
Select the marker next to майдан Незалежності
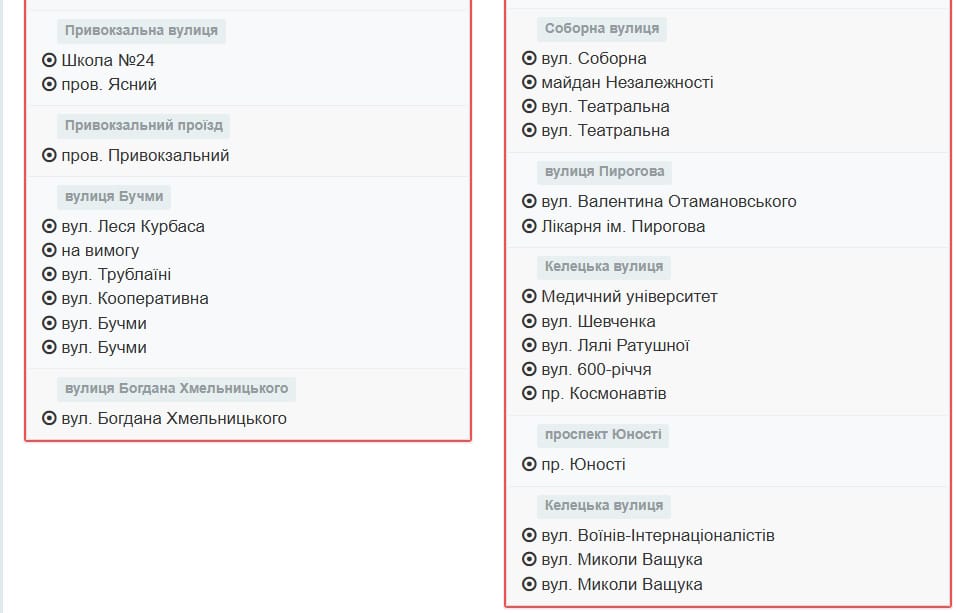point(527,83)
